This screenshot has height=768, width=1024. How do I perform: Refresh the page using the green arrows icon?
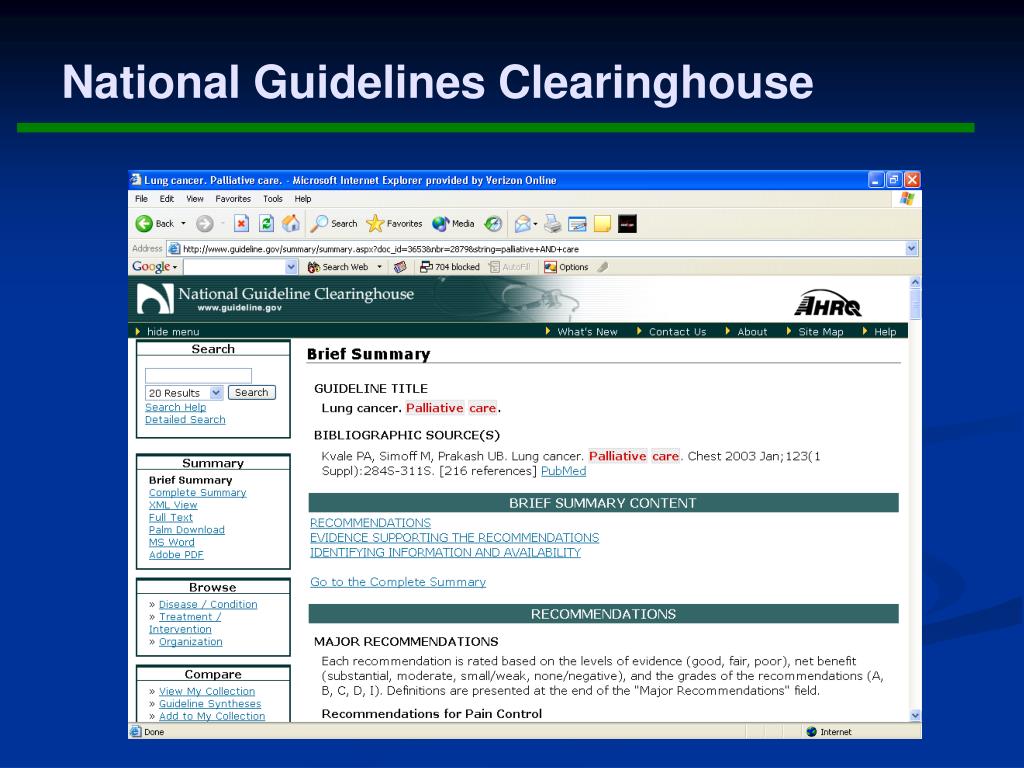point(266,224)
